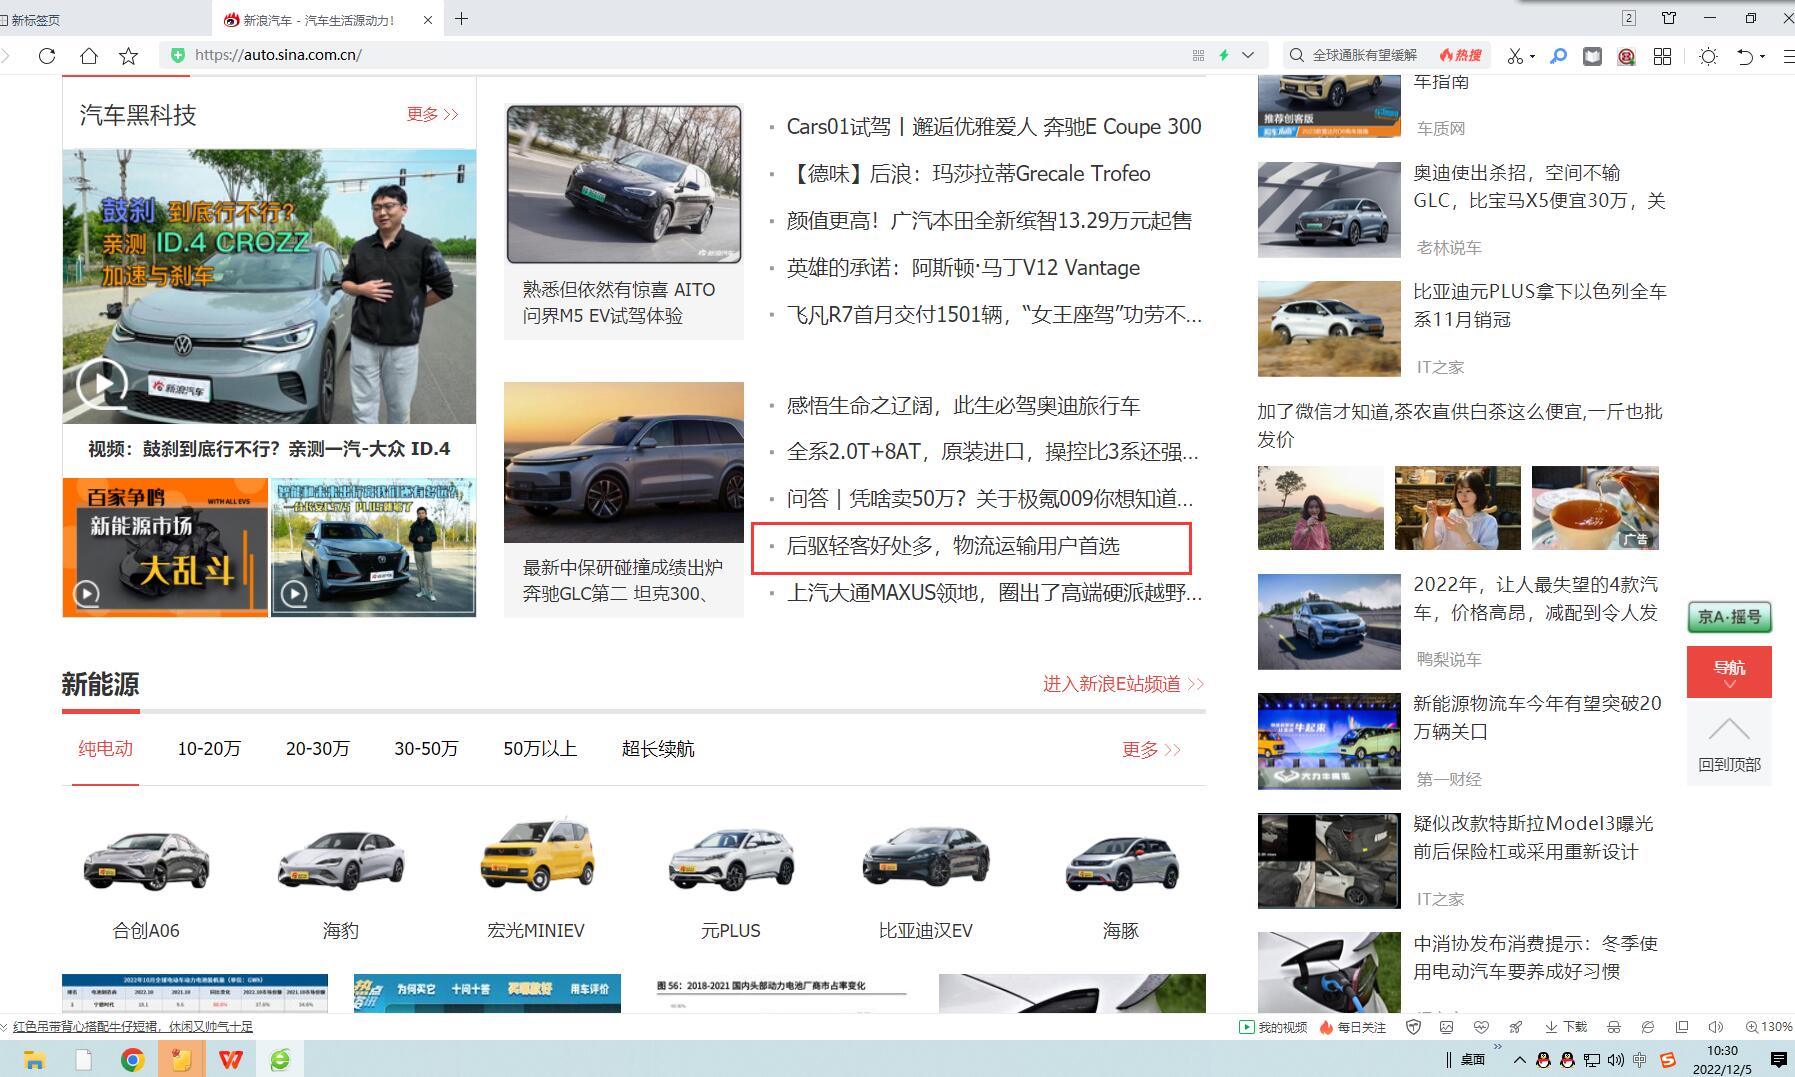The image size is (1795, 1077).
Task: Toggle night mode sun icon
Action: (1708, 56)
